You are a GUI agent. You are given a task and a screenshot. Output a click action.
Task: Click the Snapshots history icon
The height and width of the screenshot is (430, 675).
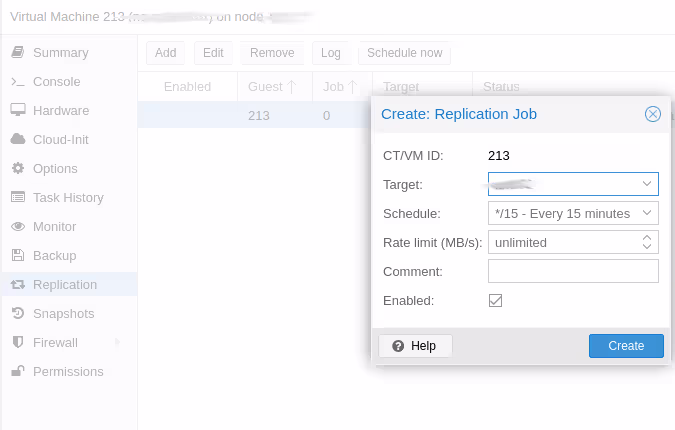click(x=18, y=314)
